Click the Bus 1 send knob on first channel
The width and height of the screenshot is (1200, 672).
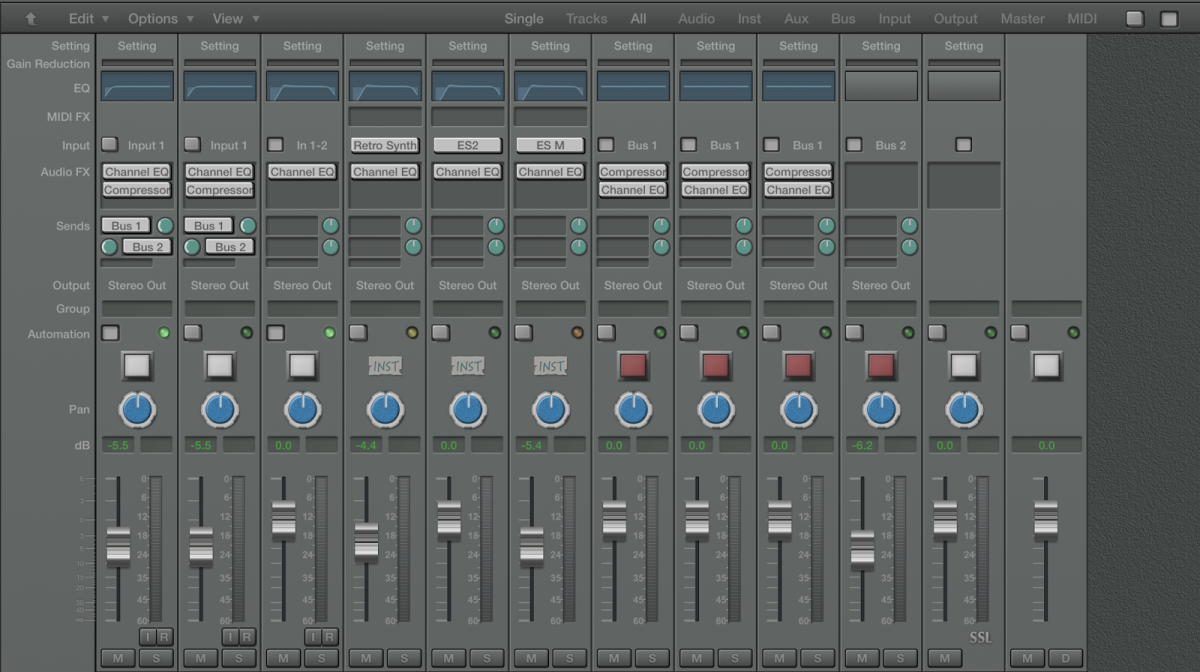click(165, 226)
